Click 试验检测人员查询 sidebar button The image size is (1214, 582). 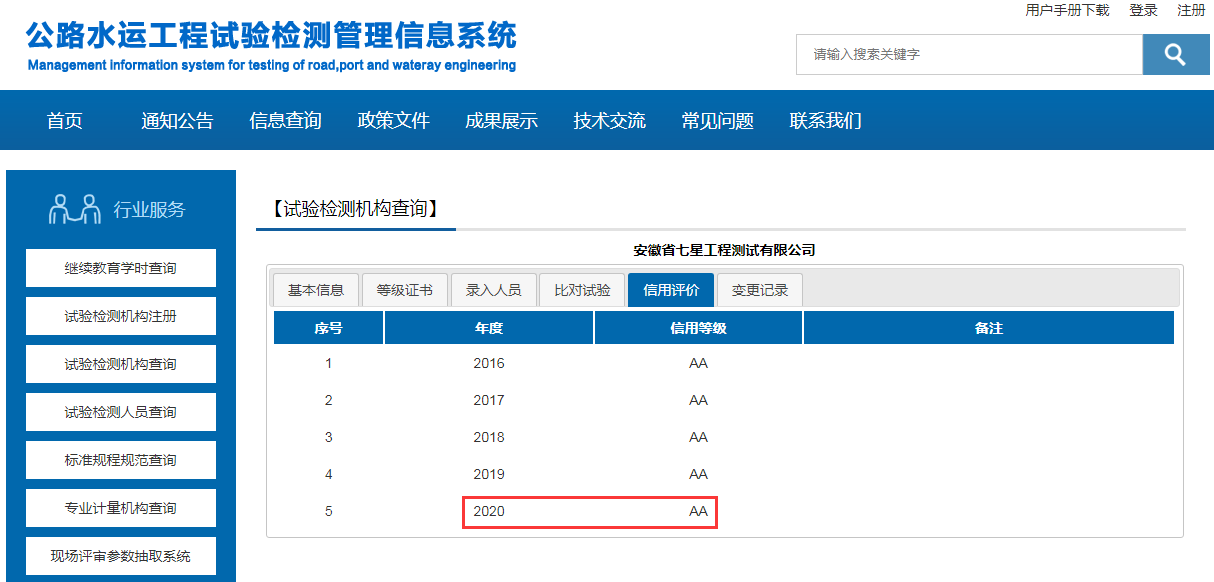point(120,412)
